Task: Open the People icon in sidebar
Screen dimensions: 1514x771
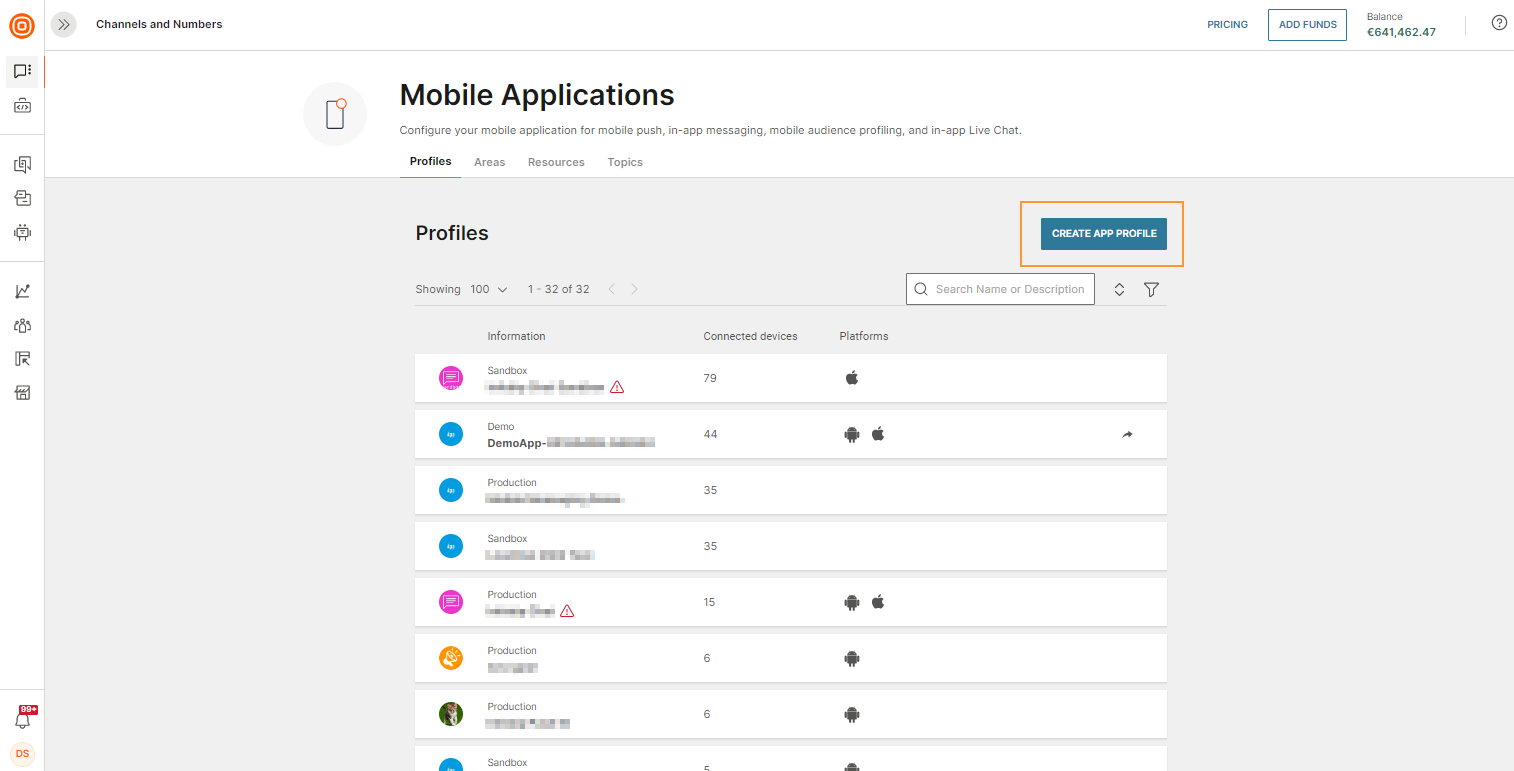Action: 22,325
